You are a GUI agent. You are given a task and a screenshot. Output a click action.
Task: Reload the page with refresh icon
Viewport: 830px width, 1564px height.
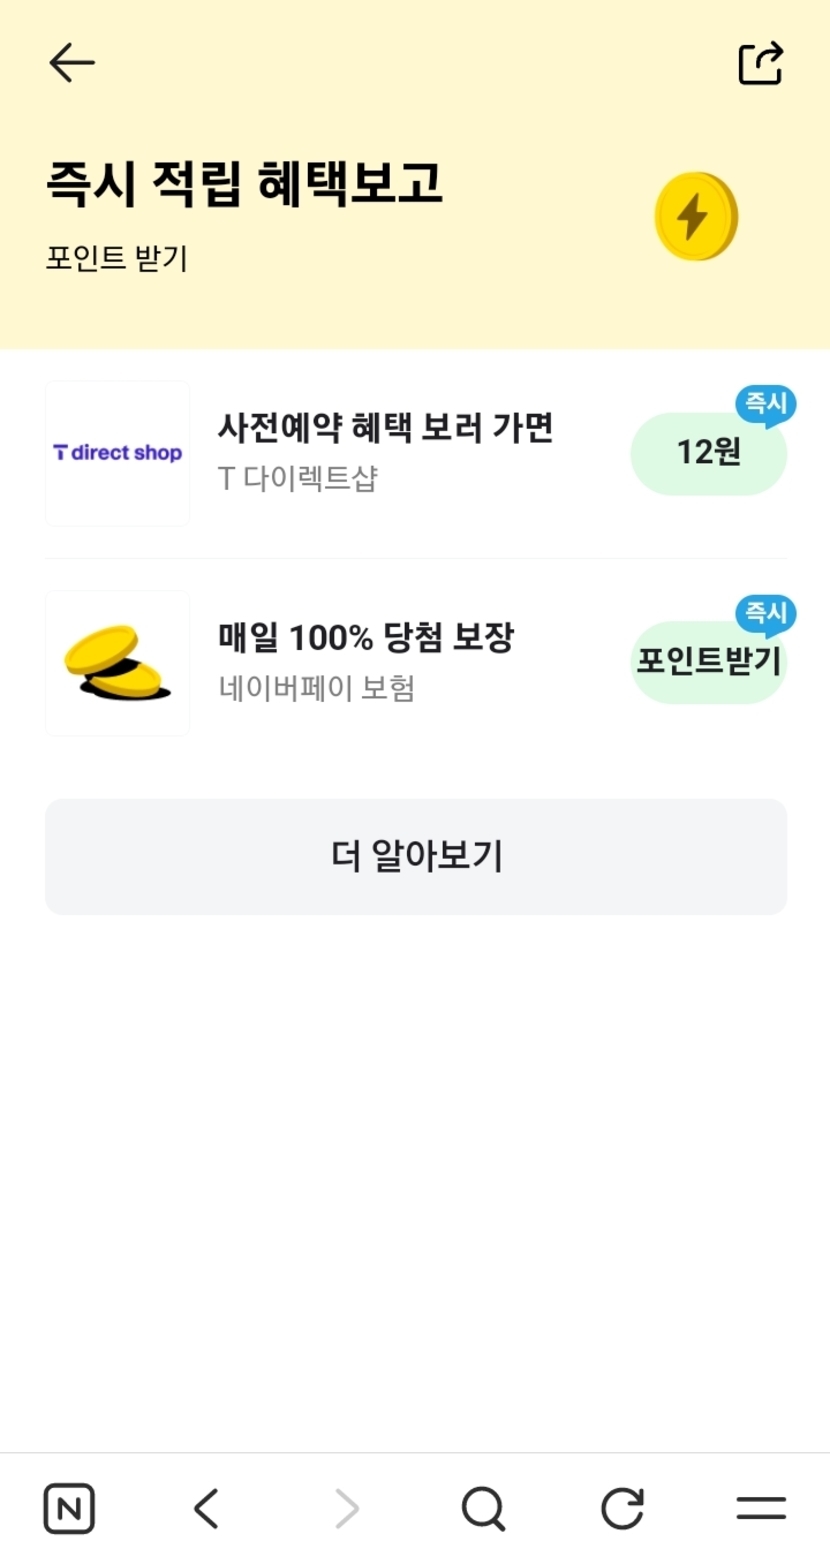[x=622, y=1508]
